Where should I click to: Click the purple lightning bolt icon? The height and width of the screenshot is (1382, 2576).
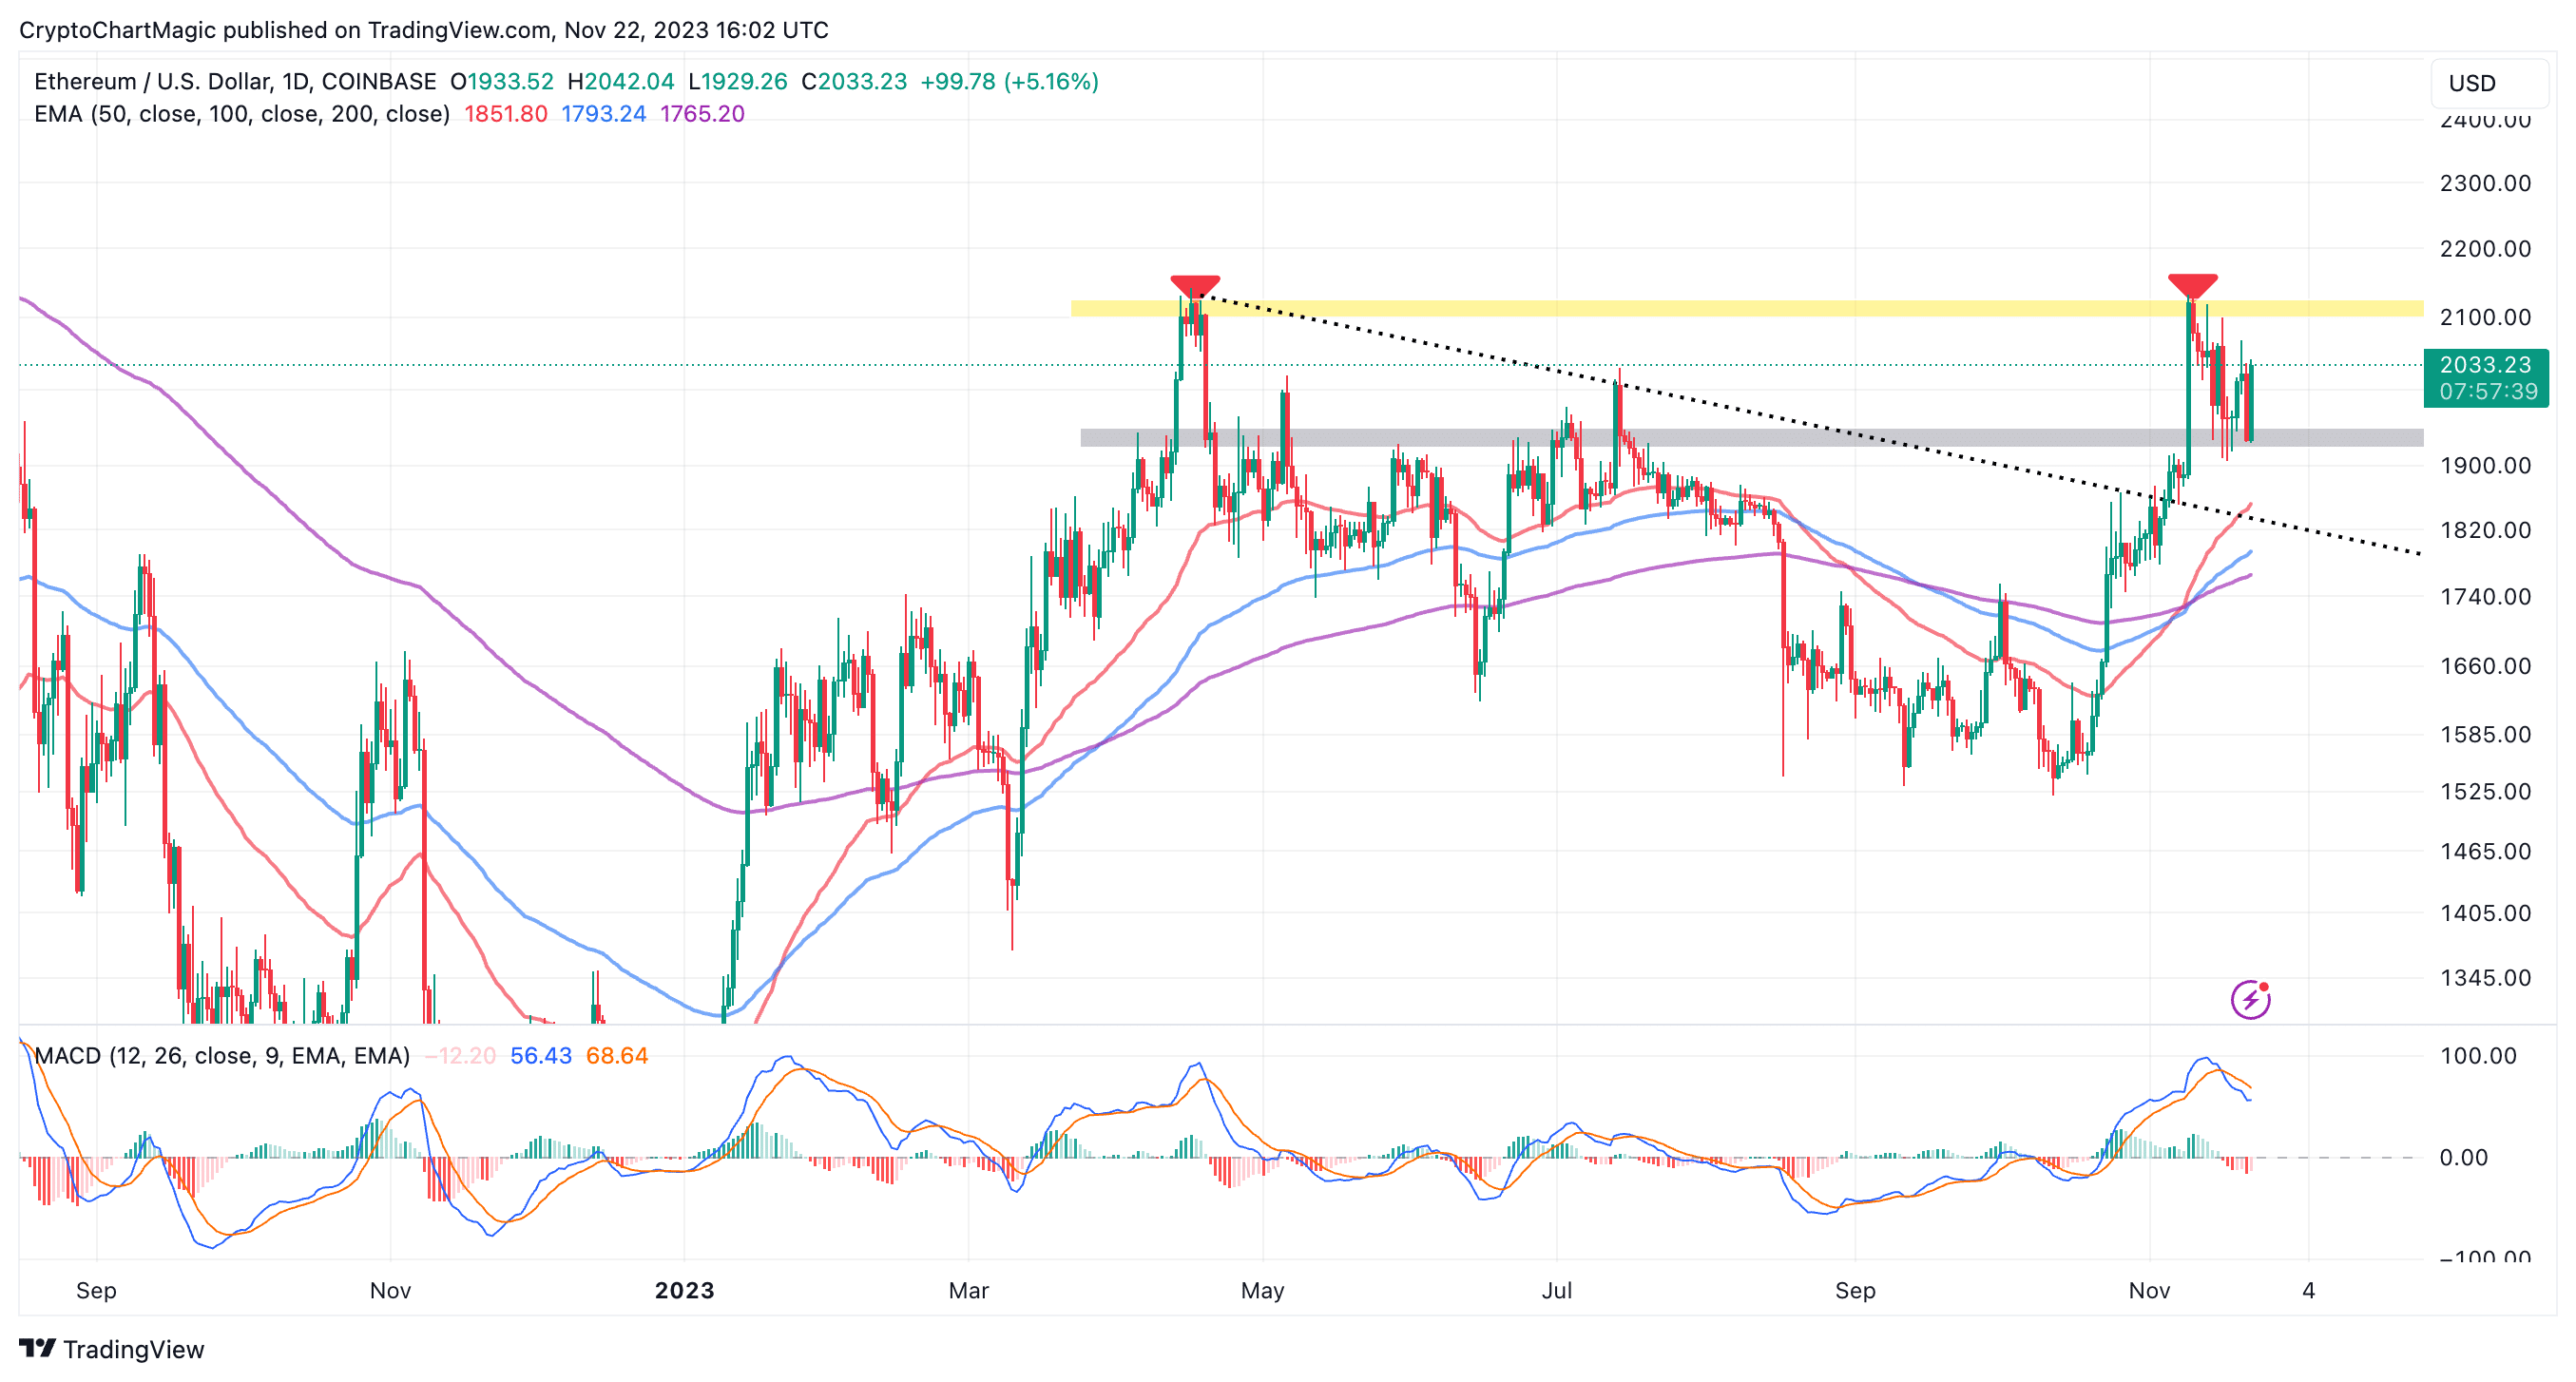coord(2250,998)
